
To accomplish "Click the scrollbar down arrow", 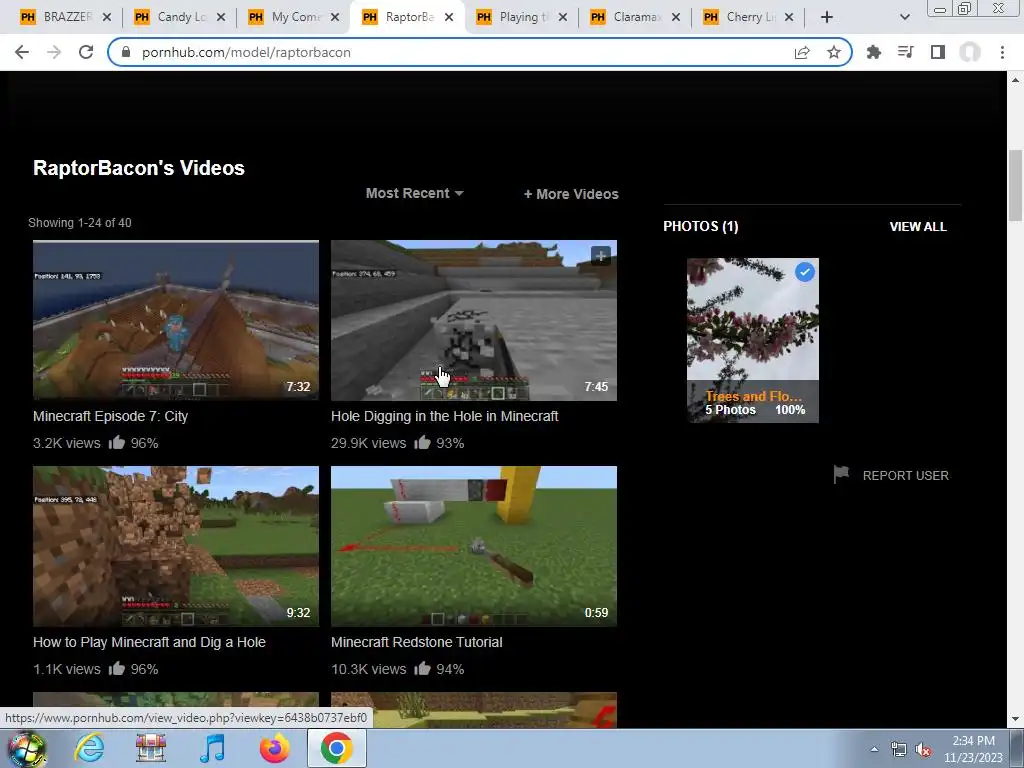I will point(1015,719).
